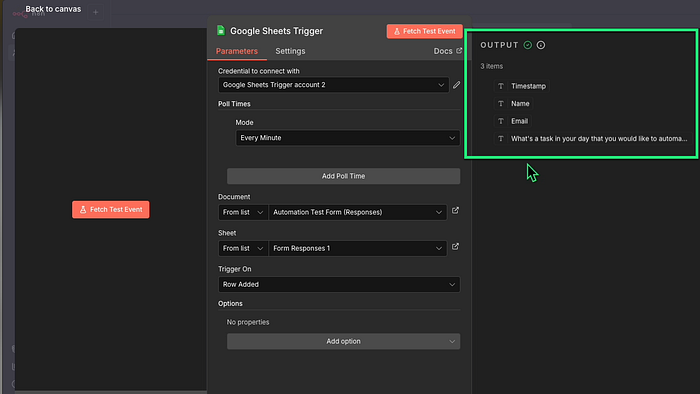
Task: Expand the credential account dropdown
Action: click(x=333, y=85)
